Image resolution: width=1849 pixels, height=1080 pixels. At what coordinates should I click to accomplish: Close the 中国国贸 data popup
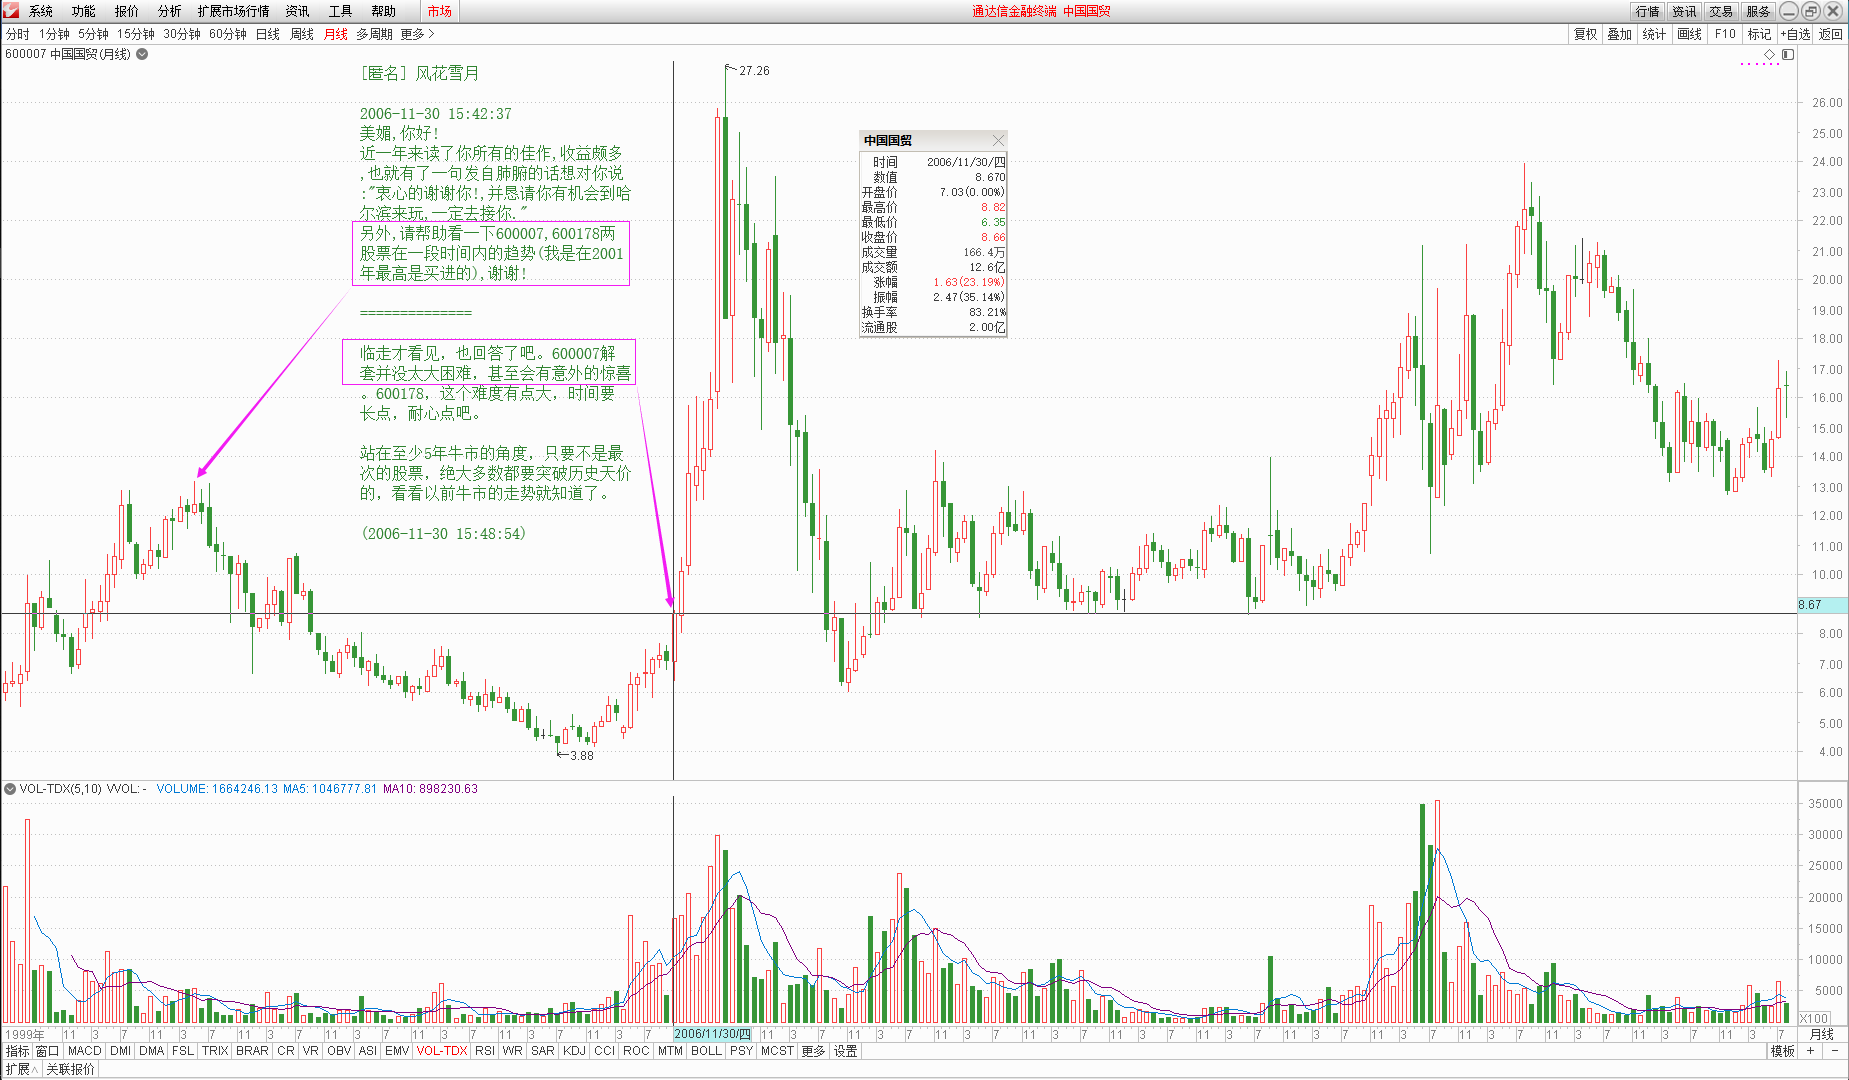pyautogui.click(x=998, y=140)
